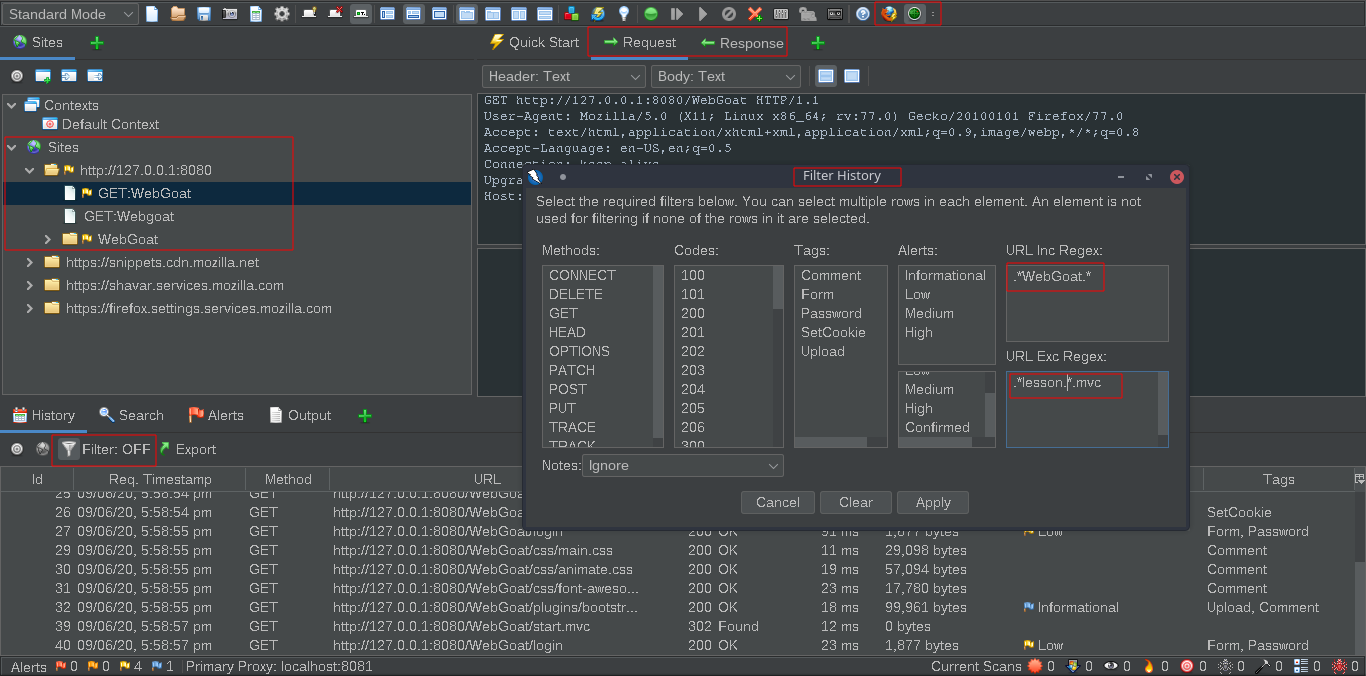The width and height of the screenshot is (1366, 676).
Task: Click the green break-on-all-requests circle
Action: (651, 14)
